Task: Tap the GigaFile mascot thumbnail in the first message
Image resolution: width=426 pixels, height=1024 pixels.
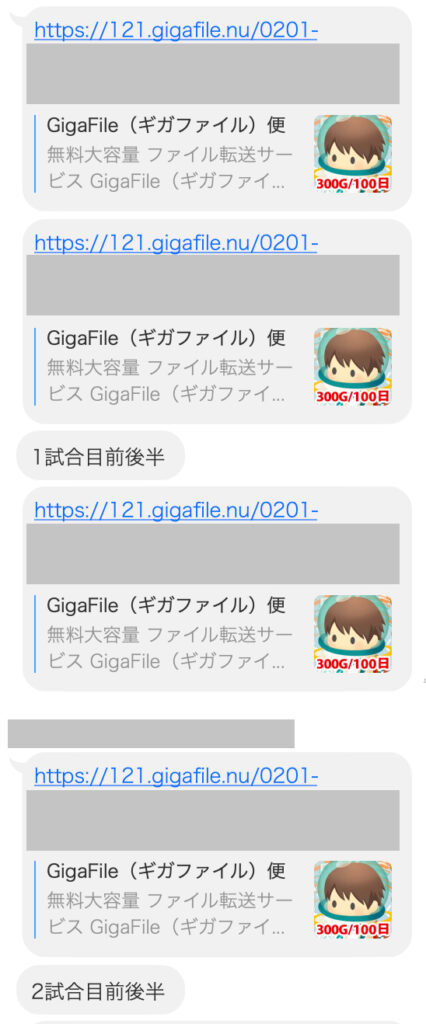Action: point(353,153)
